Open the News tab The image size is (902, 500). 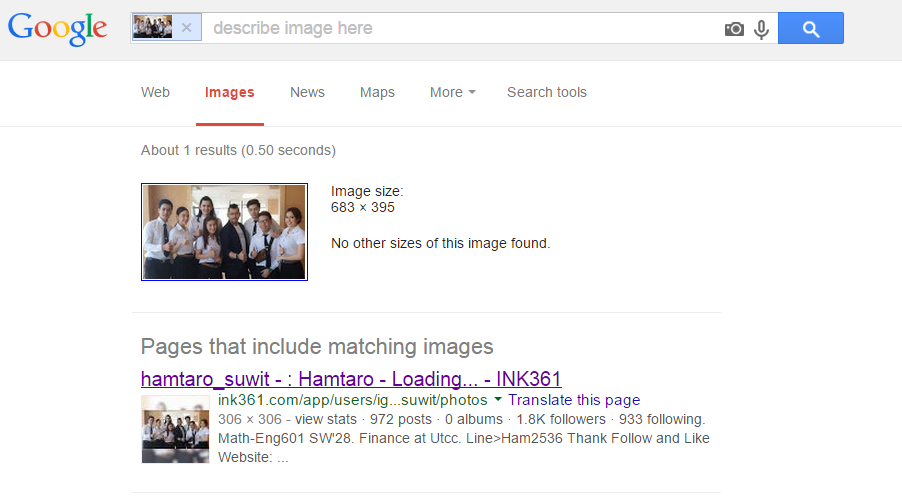tap(307, 92)
